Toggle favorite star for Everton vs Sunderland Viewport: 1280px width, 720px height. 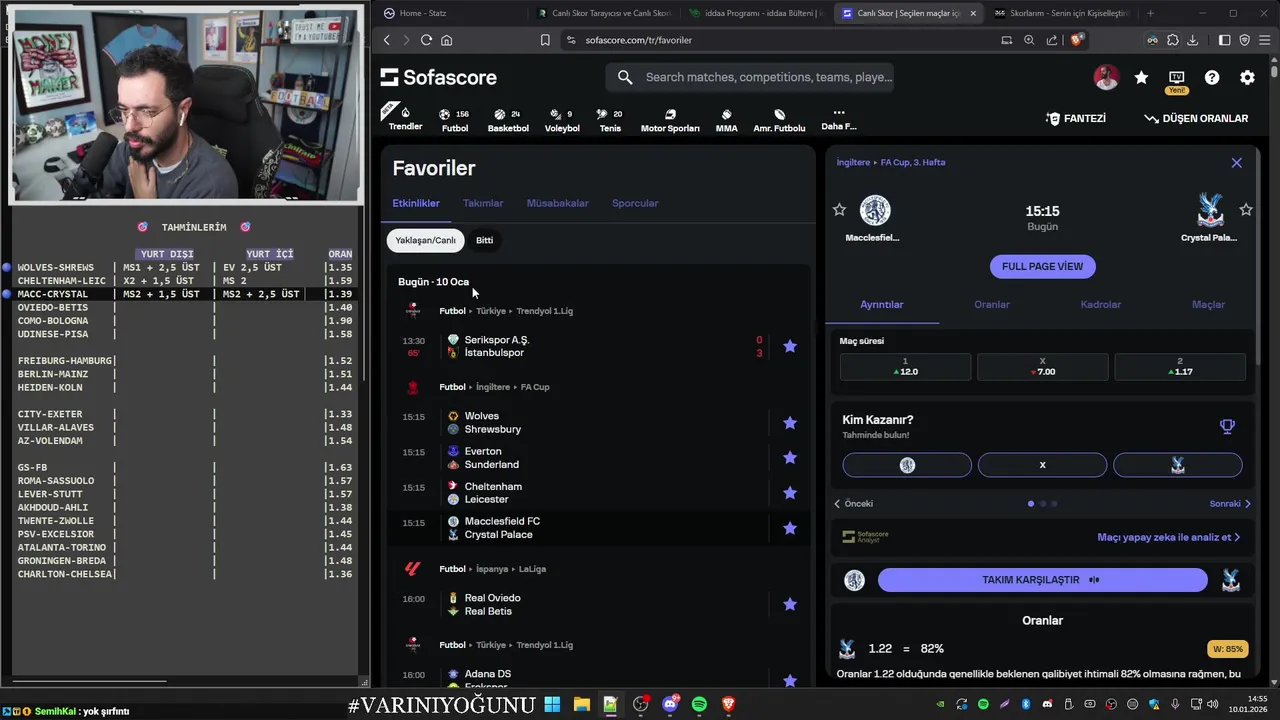coord(790,458)
